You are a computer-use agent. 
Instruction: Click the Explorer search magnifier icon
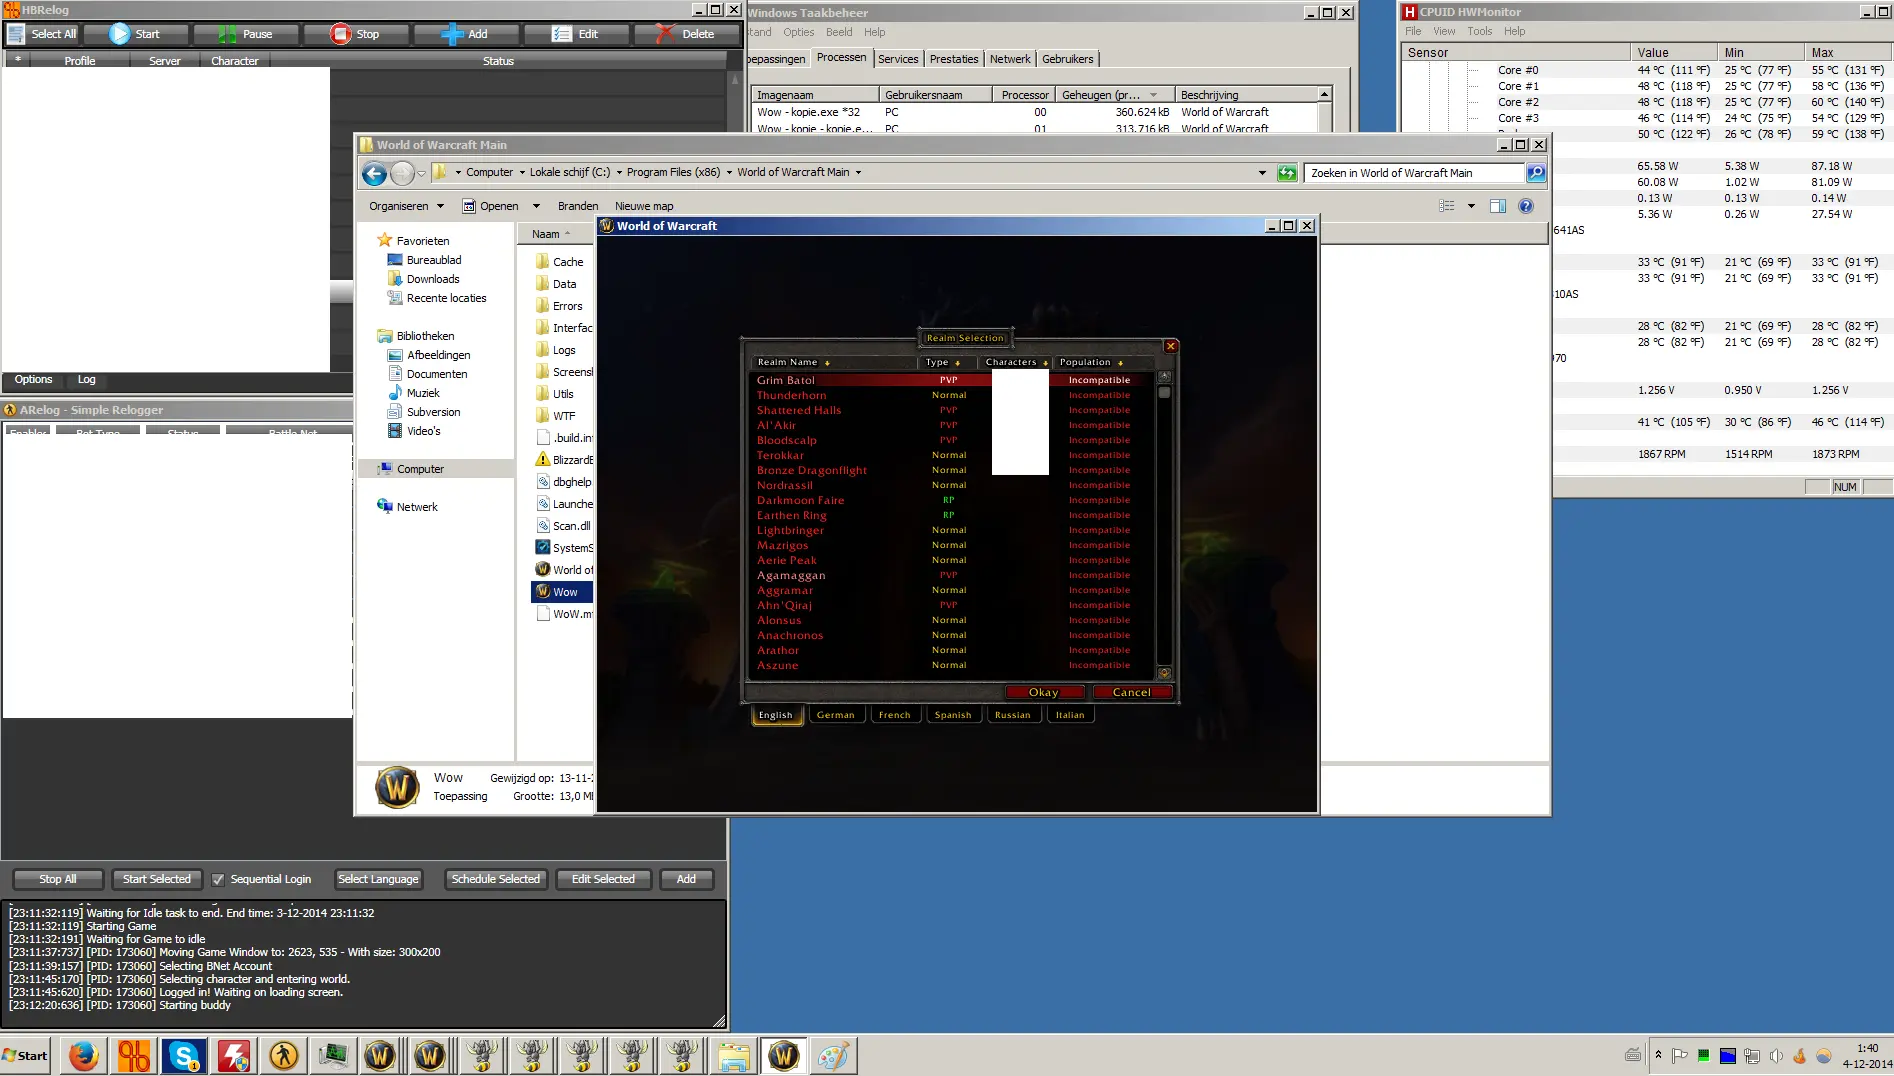click(1536, 173)
